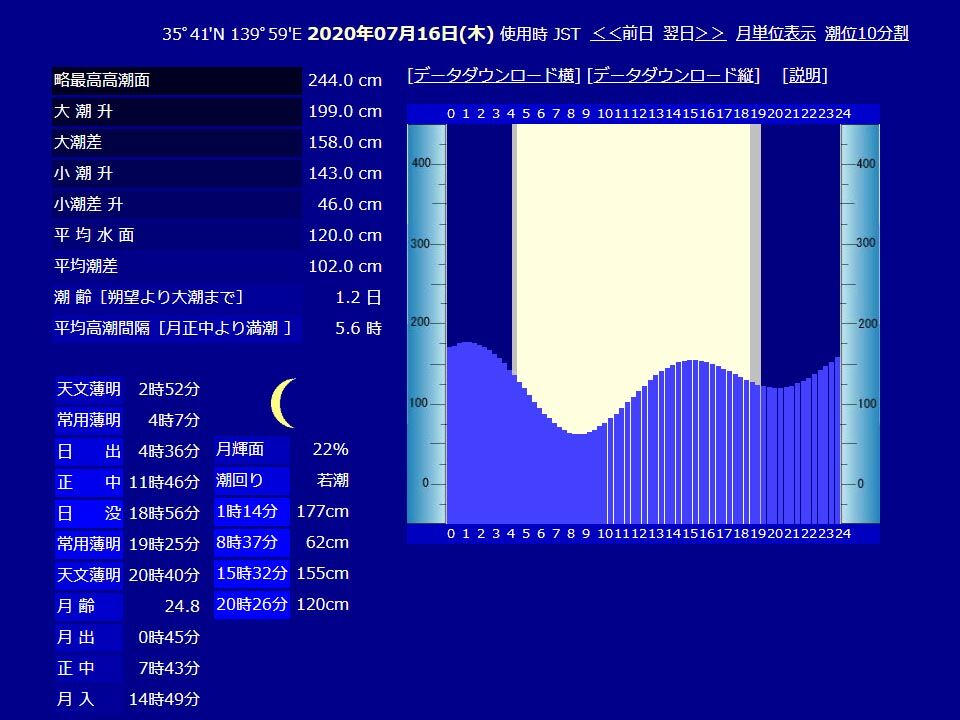This screenshot has height=720, width=960.
Task: Click the value 120.0 cm
Action: 345,235
